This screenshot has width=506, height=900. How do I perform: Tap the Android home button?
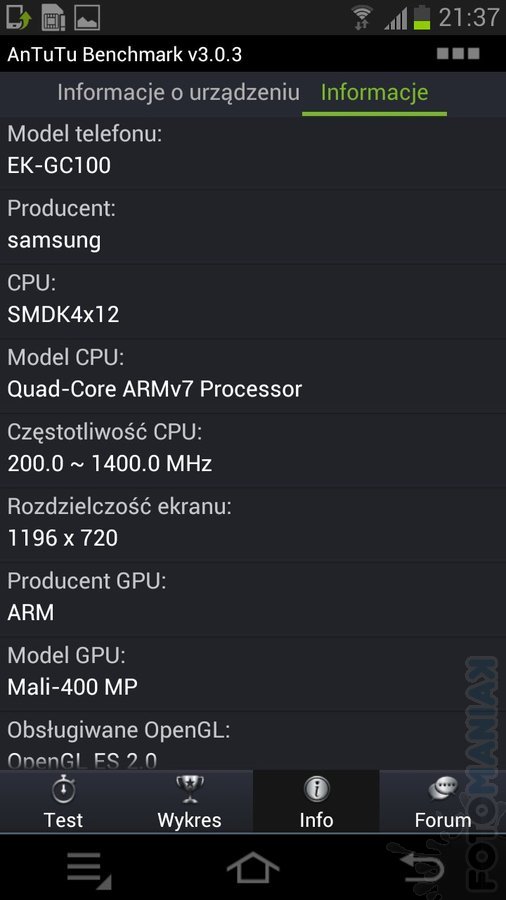253,868
